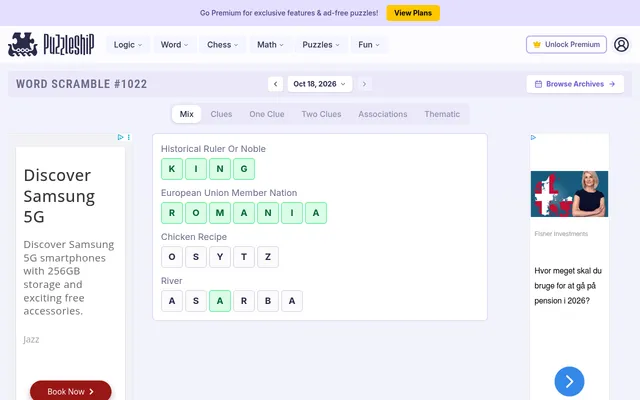Click the WORD SCRAMBLE #1022 heading

(82, 84)
